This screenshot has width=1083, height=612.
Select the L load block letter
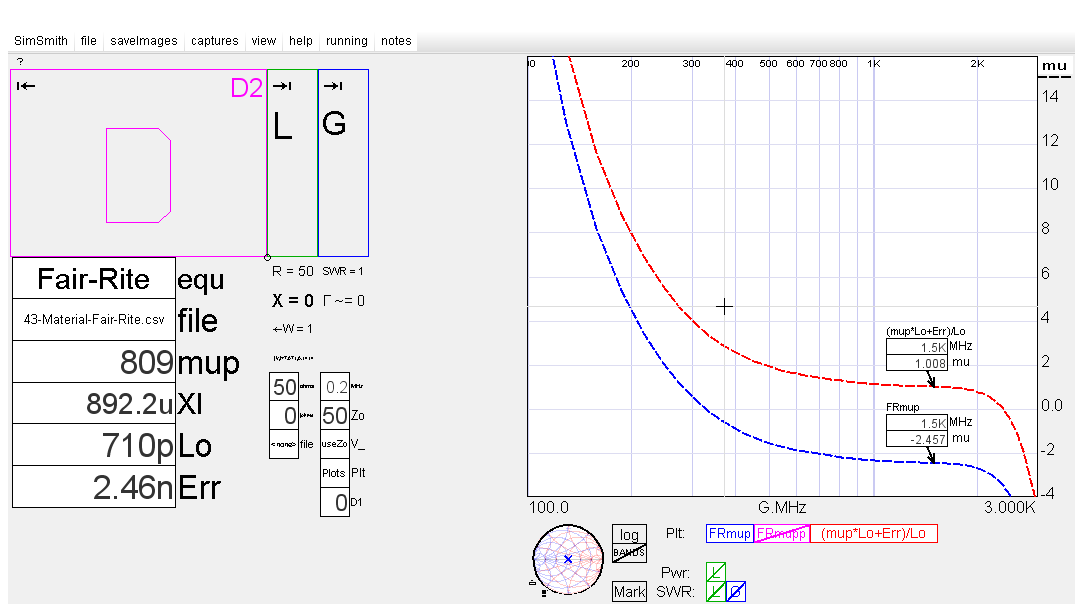[282, 126]
